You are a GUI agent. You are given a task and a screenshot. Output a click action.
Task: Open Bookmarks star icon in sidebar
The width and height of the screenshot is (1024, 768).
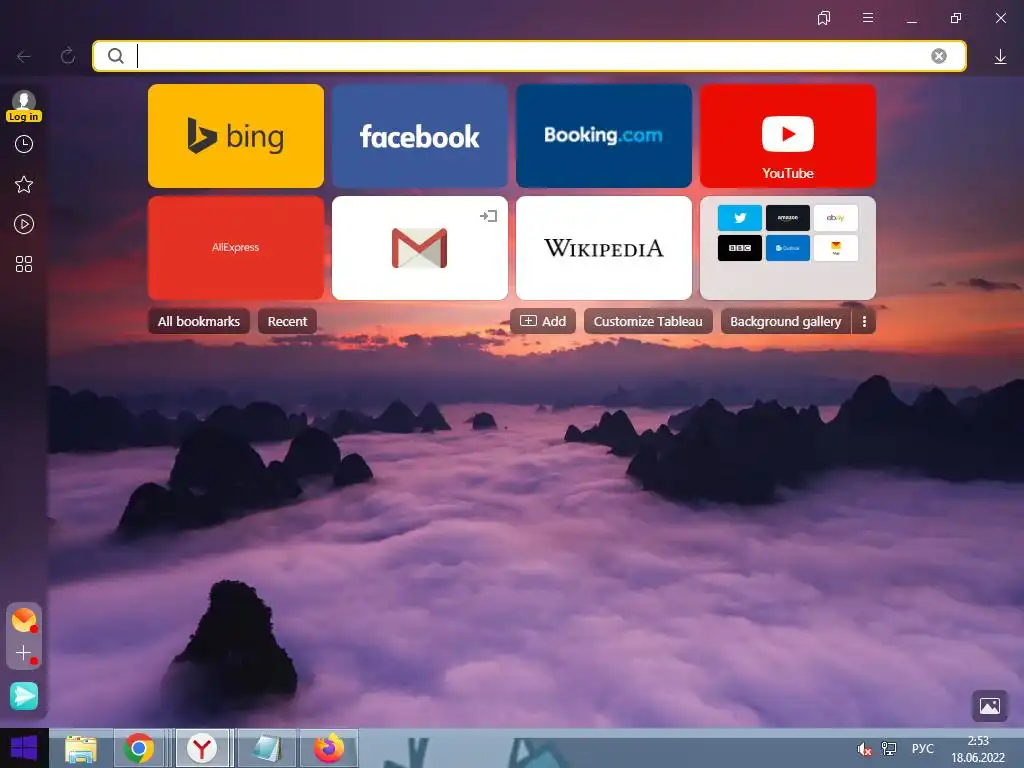pyautogui.click(x=24, y=184)
